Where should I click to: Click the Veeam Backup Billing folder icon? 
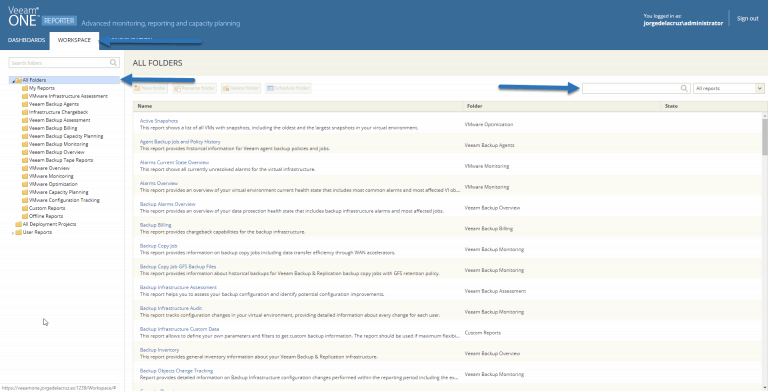24,128
